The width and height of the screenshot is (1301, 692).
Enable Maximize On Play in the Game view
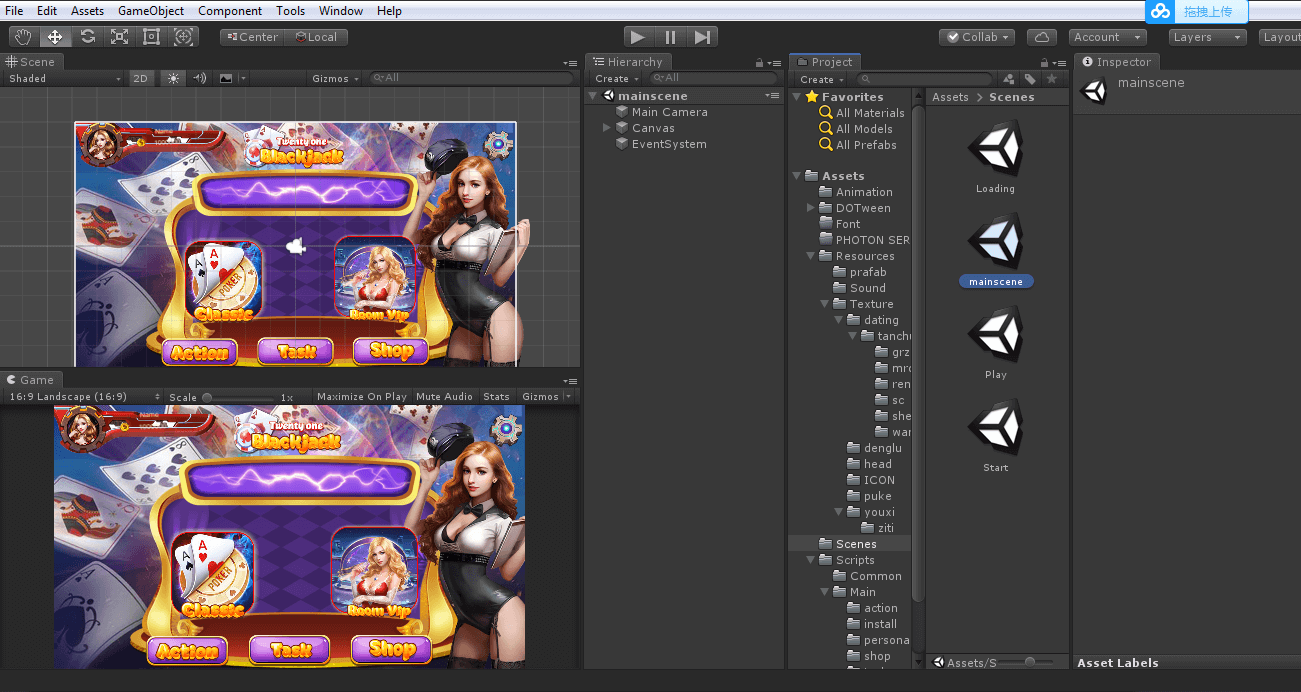pyautogui.click(x=362, y=397)
